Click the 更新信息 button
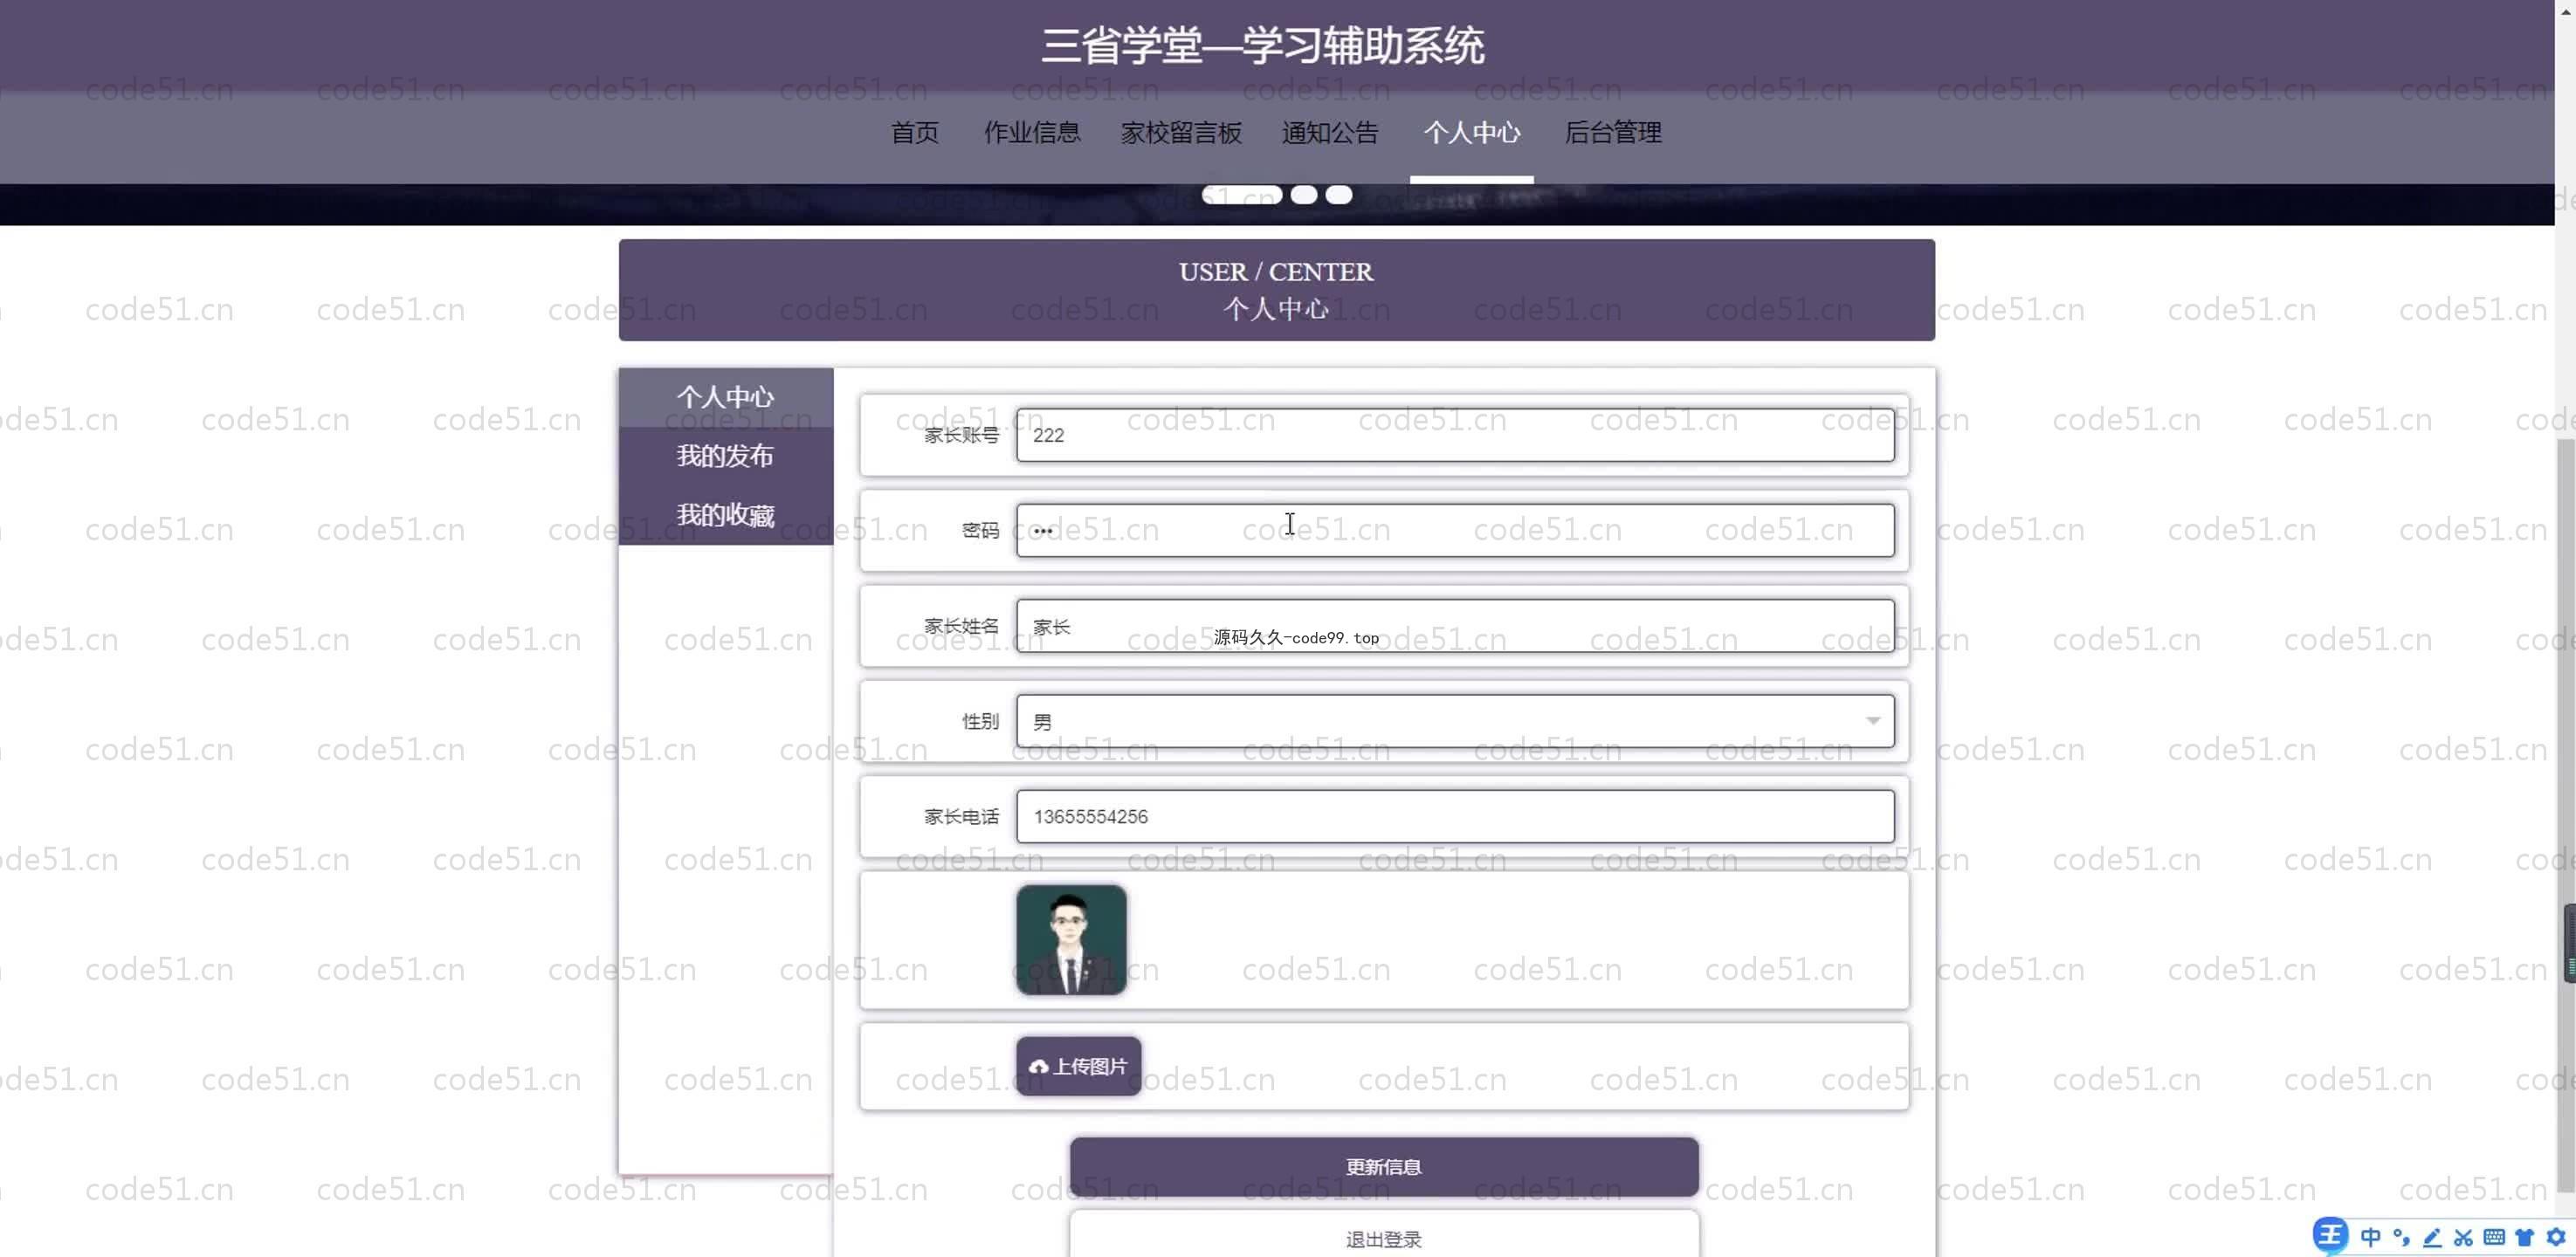 1384,1166
